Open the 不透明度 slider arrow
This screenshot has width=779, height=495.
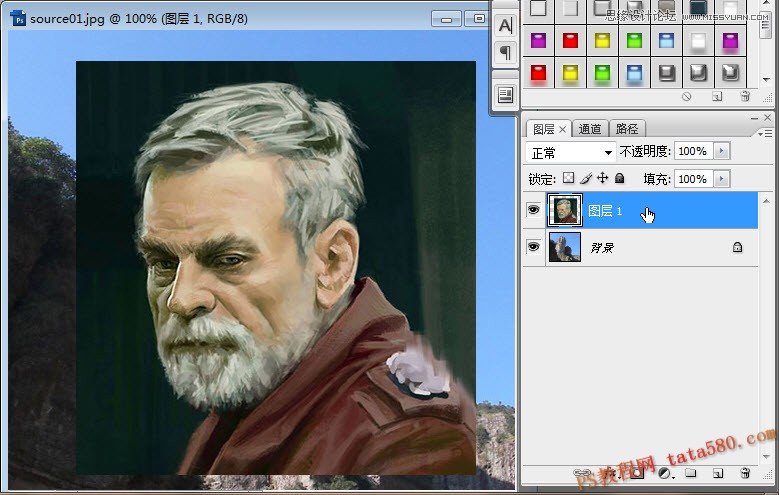pyautogui.click(x=722, y=151)
